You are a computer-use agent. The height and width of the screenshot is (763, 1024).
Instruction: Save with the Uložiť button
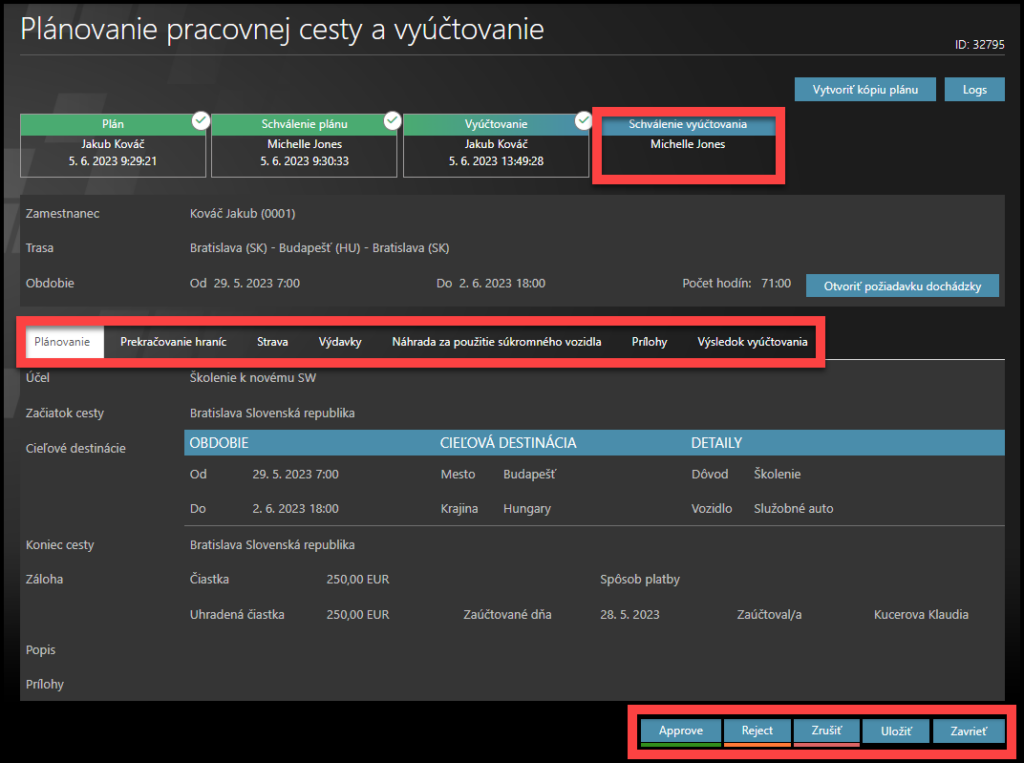click(x=896, y=731)
